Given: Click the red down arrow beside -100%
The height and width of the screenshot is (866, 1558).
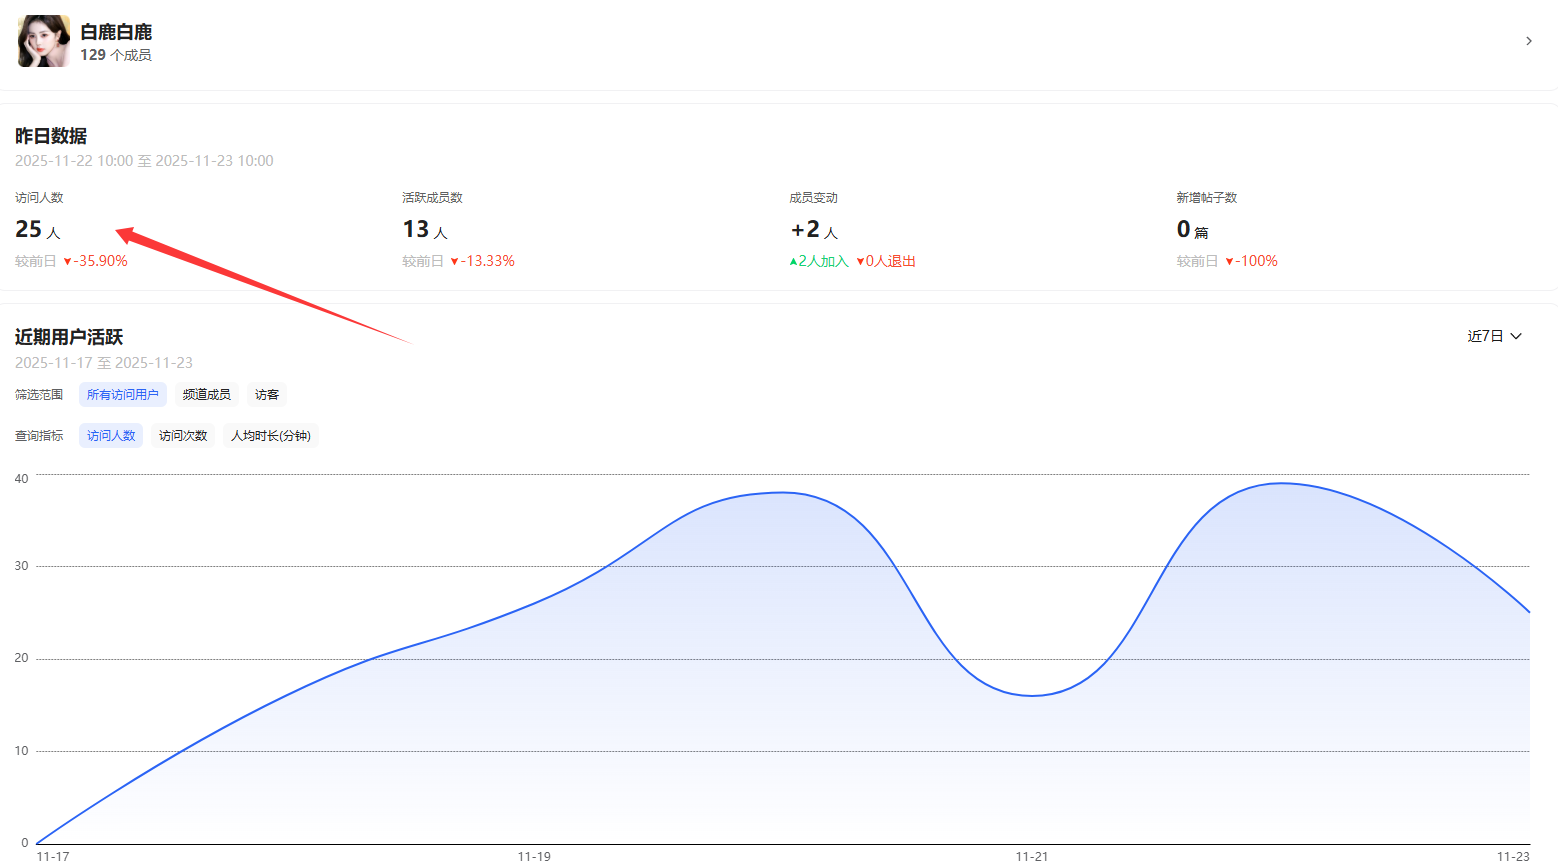Looking at the screenshot, I should [x=1229, y=262].
